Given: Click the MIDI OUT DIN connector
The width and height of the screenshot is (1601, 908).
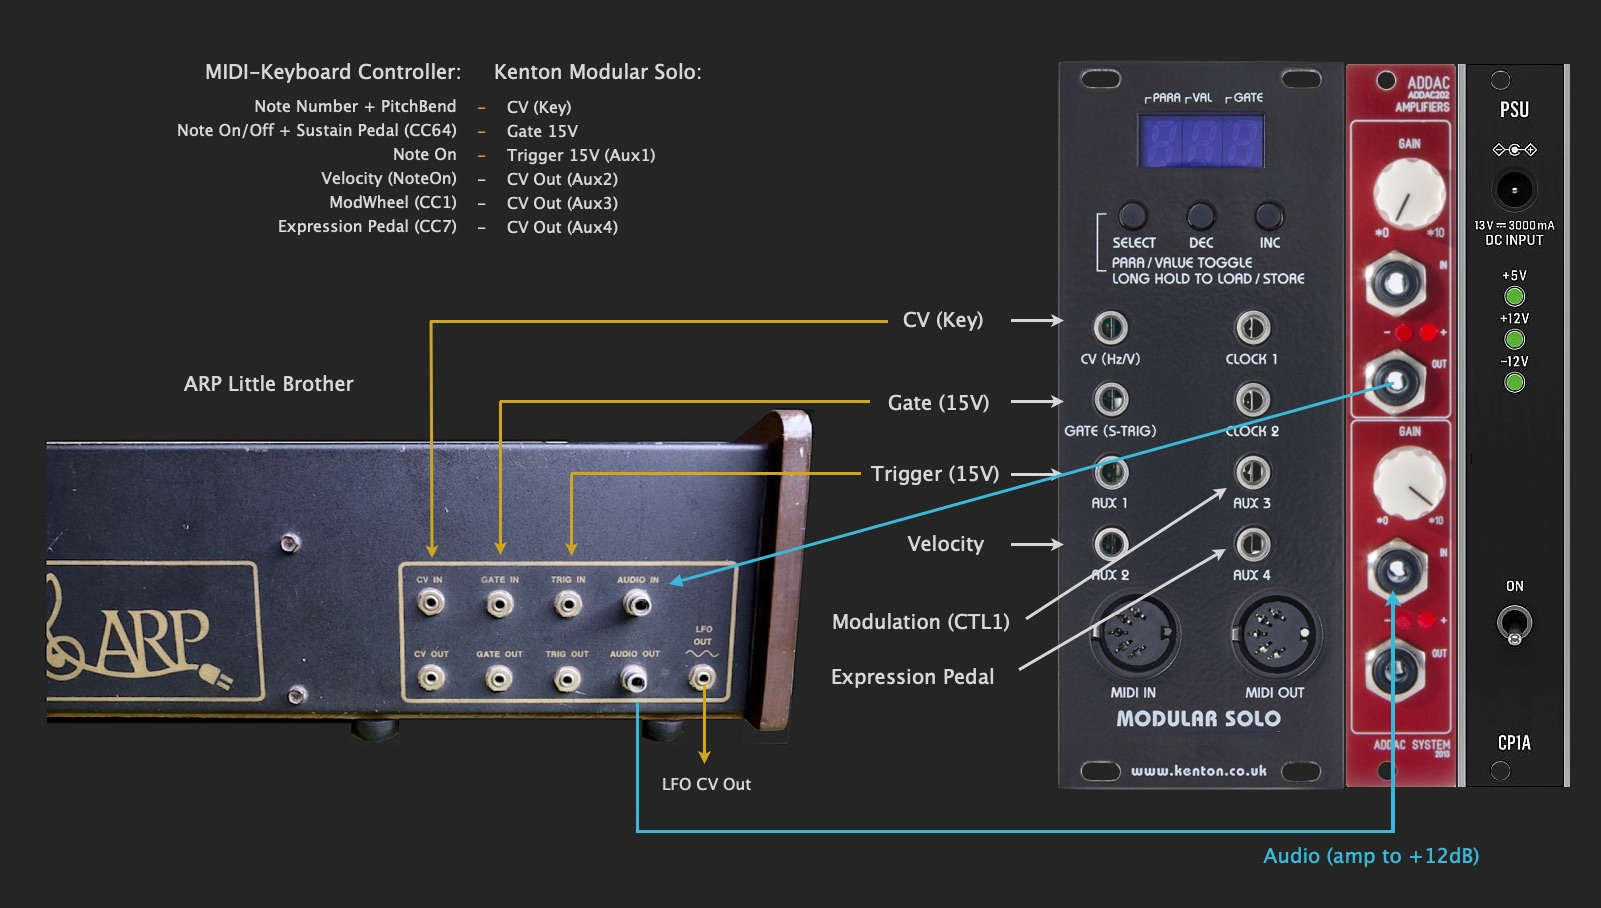Looking at the screenshot, I should (x=1275, y=635).
